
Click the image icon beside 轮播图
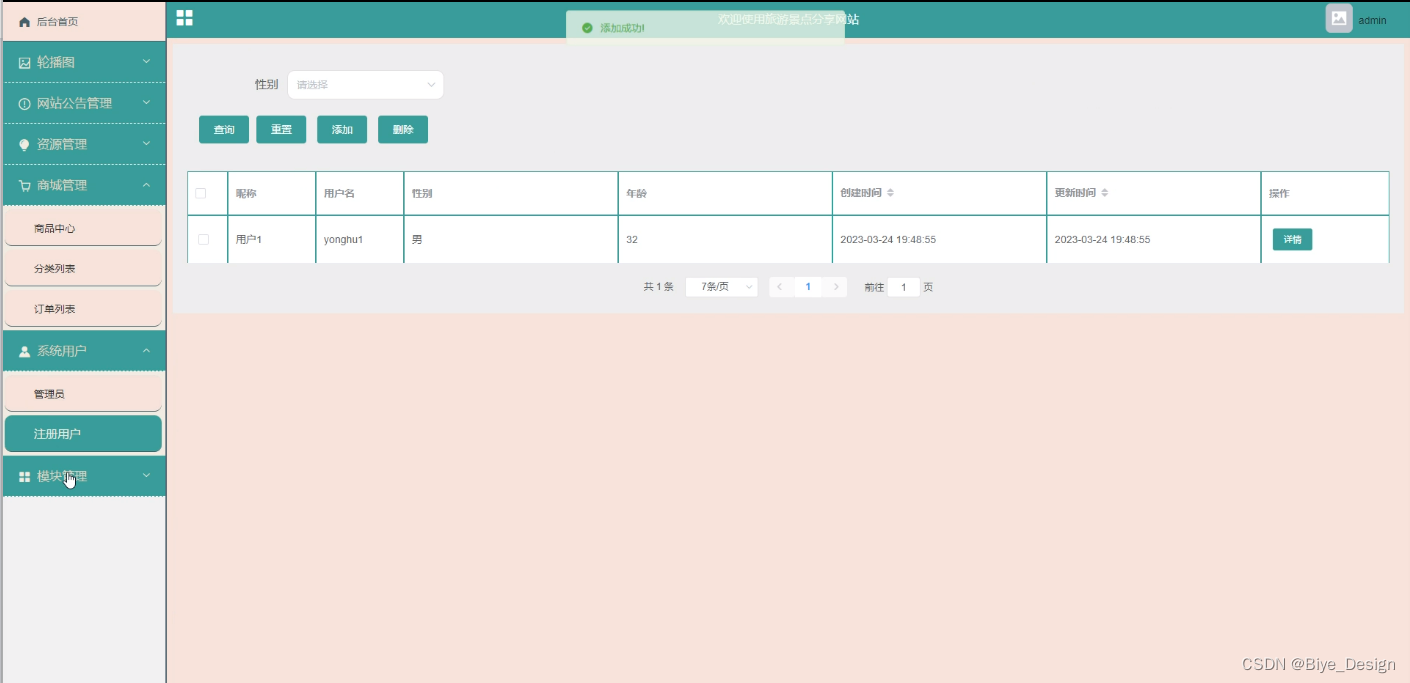point(25,62)
